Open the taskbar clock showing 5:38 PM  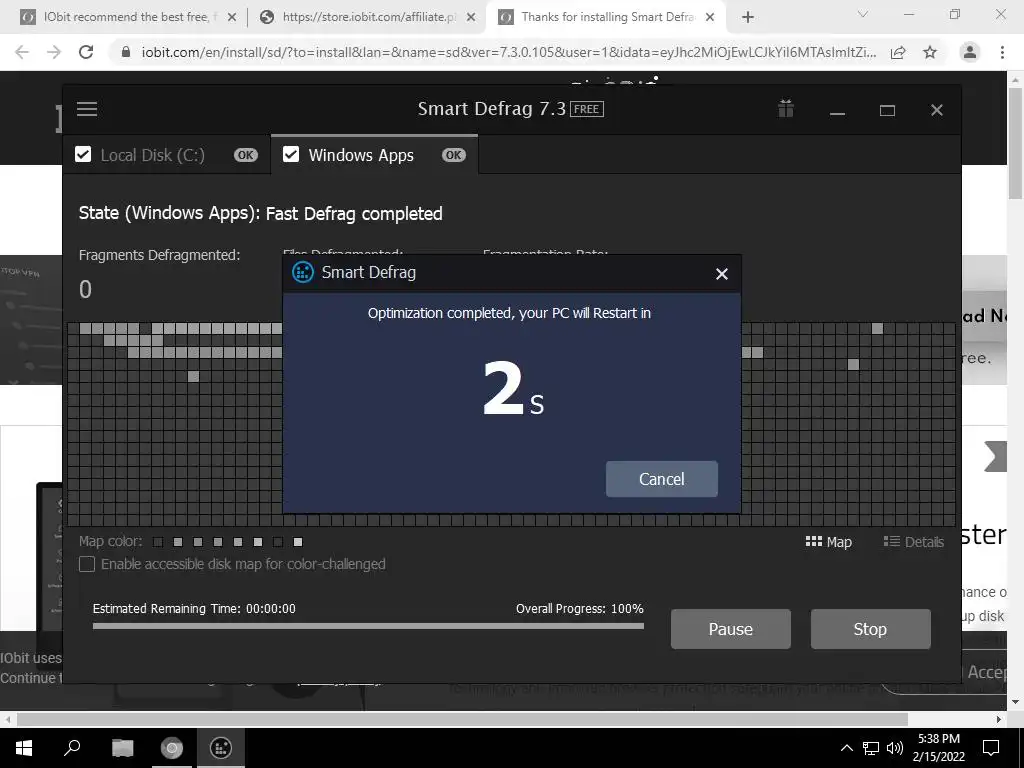pos(939,748)
